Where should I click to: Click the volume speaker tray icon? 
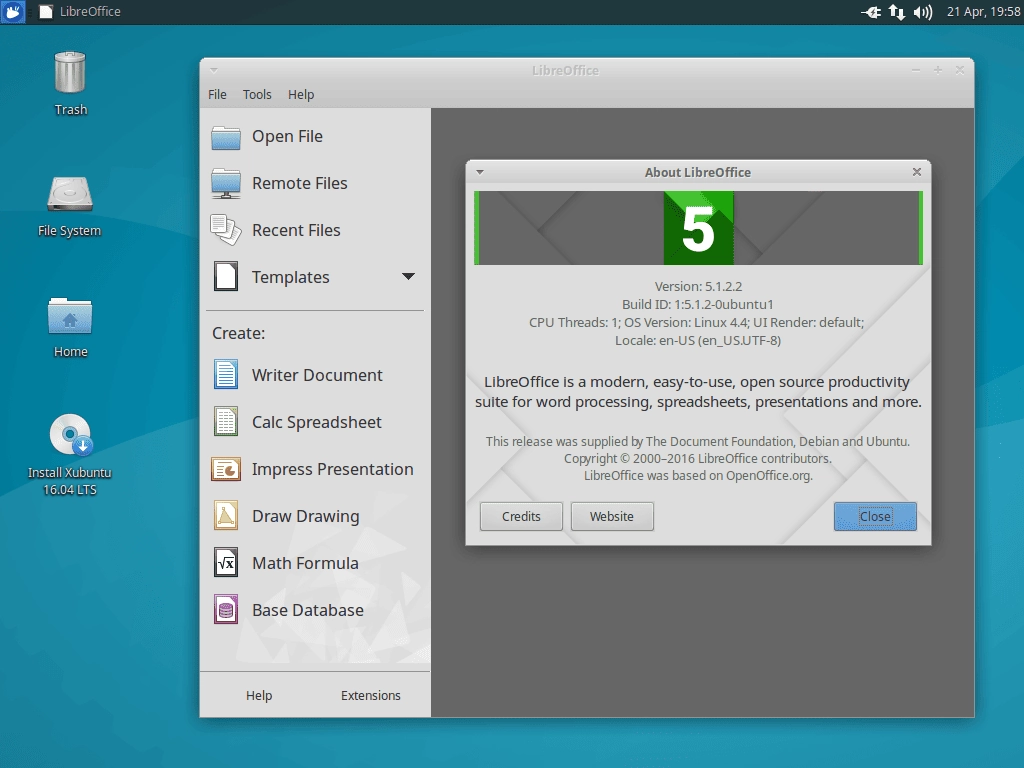(x=923, y=12)
